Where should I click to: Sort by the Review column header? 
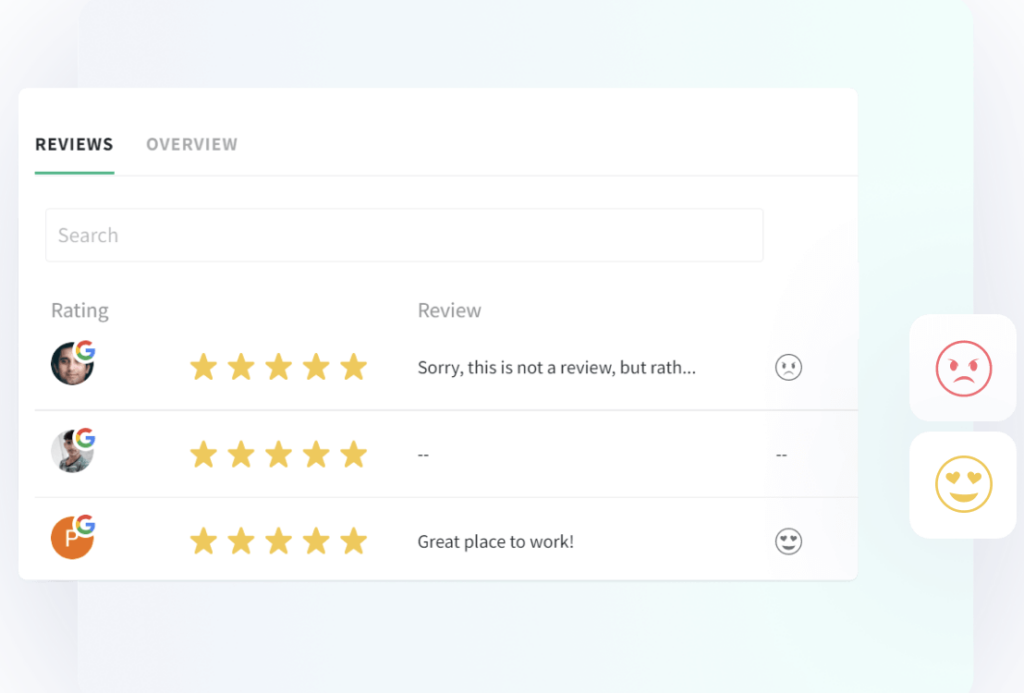click(x=449, y=310)
